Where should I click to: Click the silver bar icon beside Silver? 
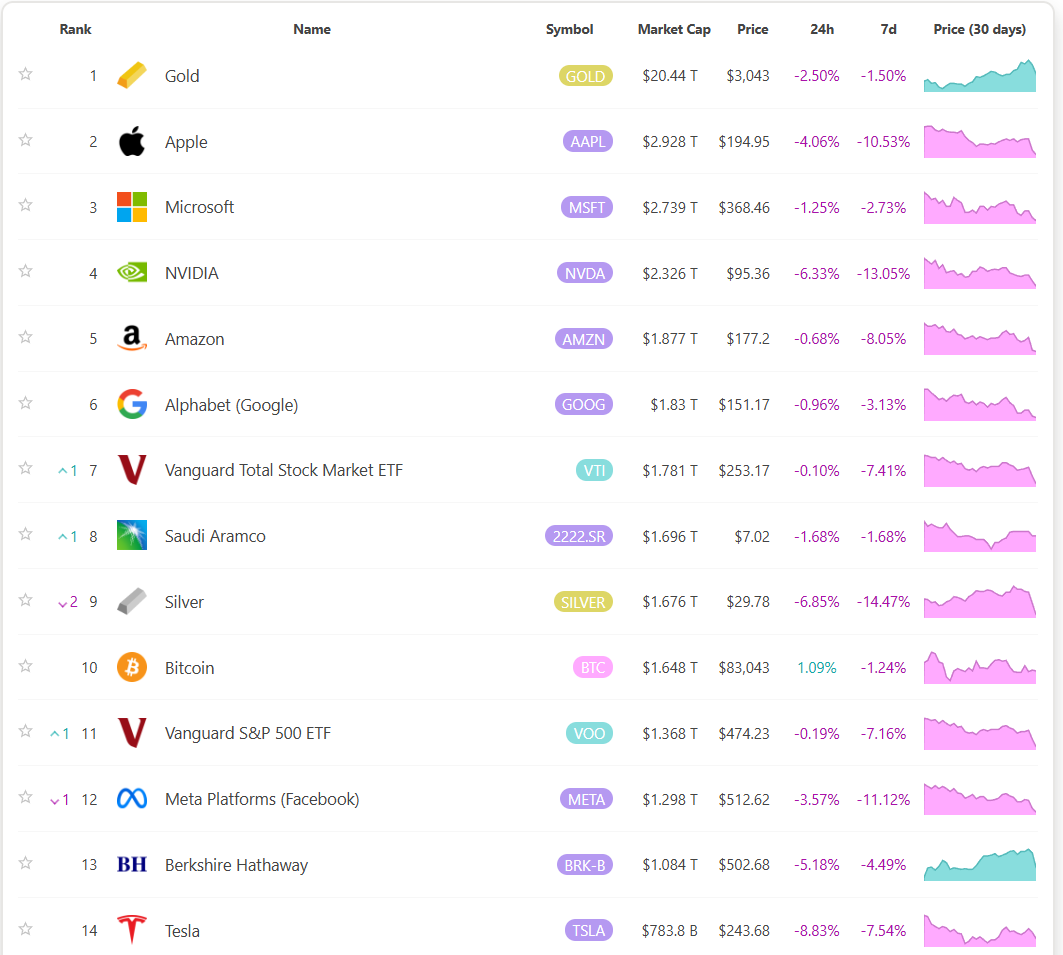[131, 601]
